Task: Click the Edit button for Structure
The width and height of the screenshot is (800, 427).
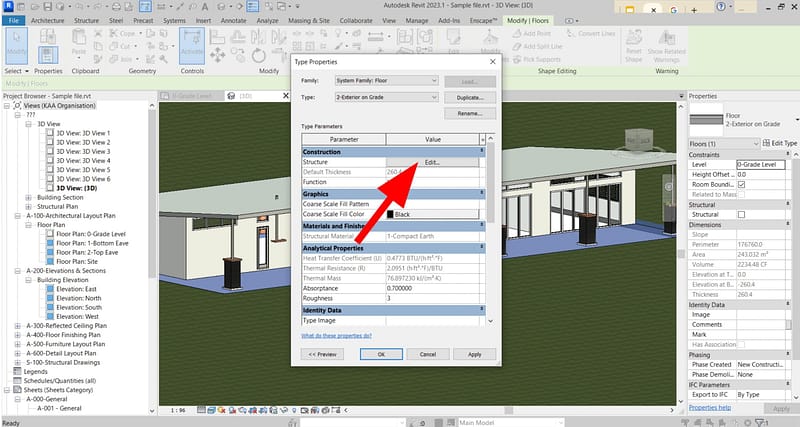Action: click(431, 161)
